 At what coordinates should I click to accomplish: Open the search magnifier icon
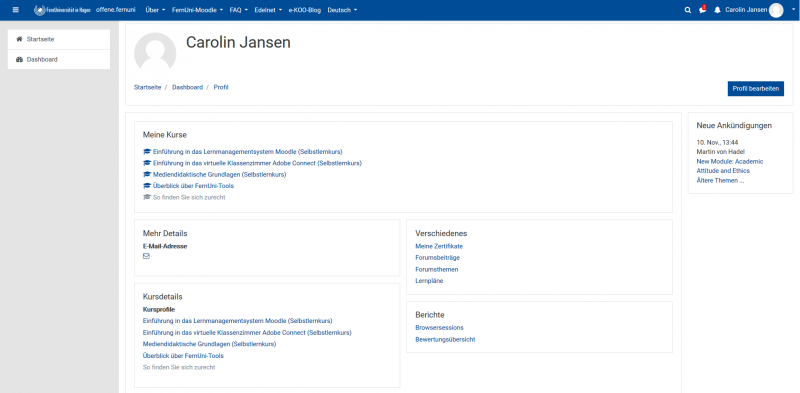pos(687,10)
